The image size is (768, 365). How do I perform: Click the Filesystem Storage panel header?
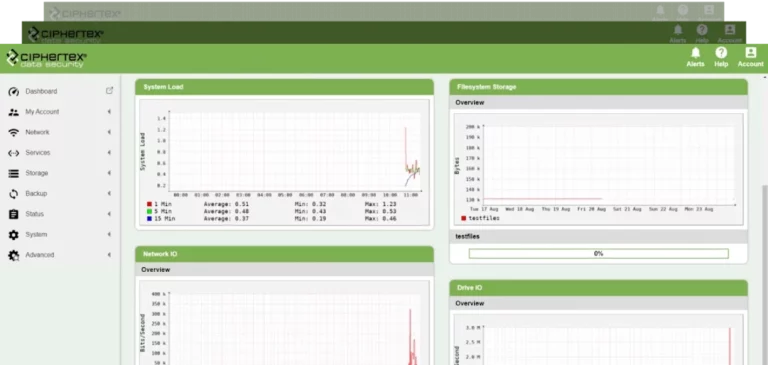[x=599, y=87]
